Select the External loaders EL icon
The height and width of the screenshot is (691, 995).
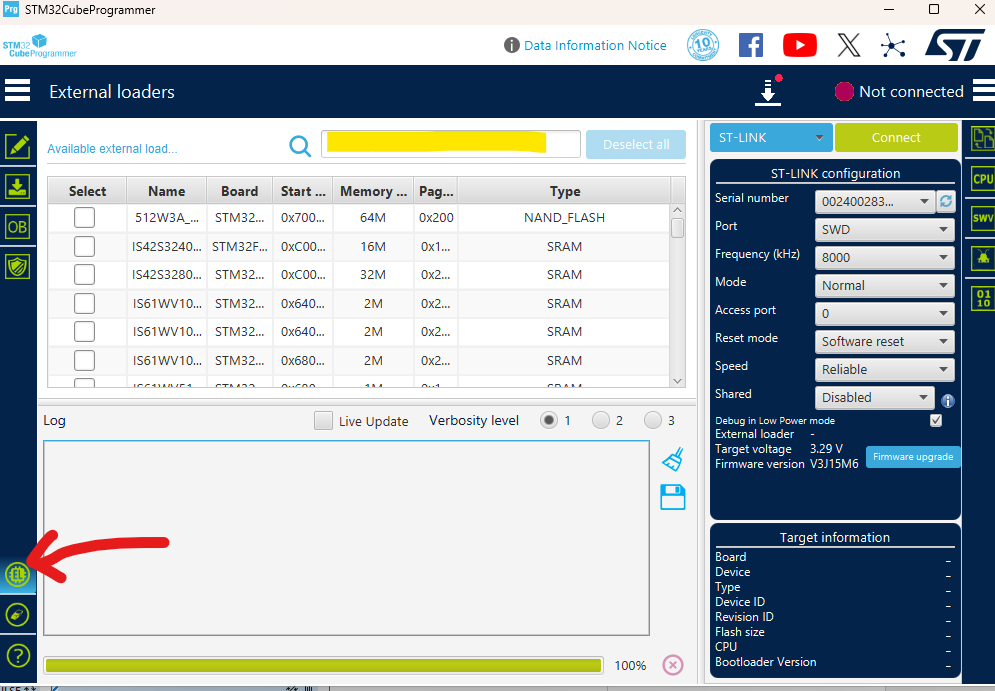pyautogui.click(x=17, y=575)
